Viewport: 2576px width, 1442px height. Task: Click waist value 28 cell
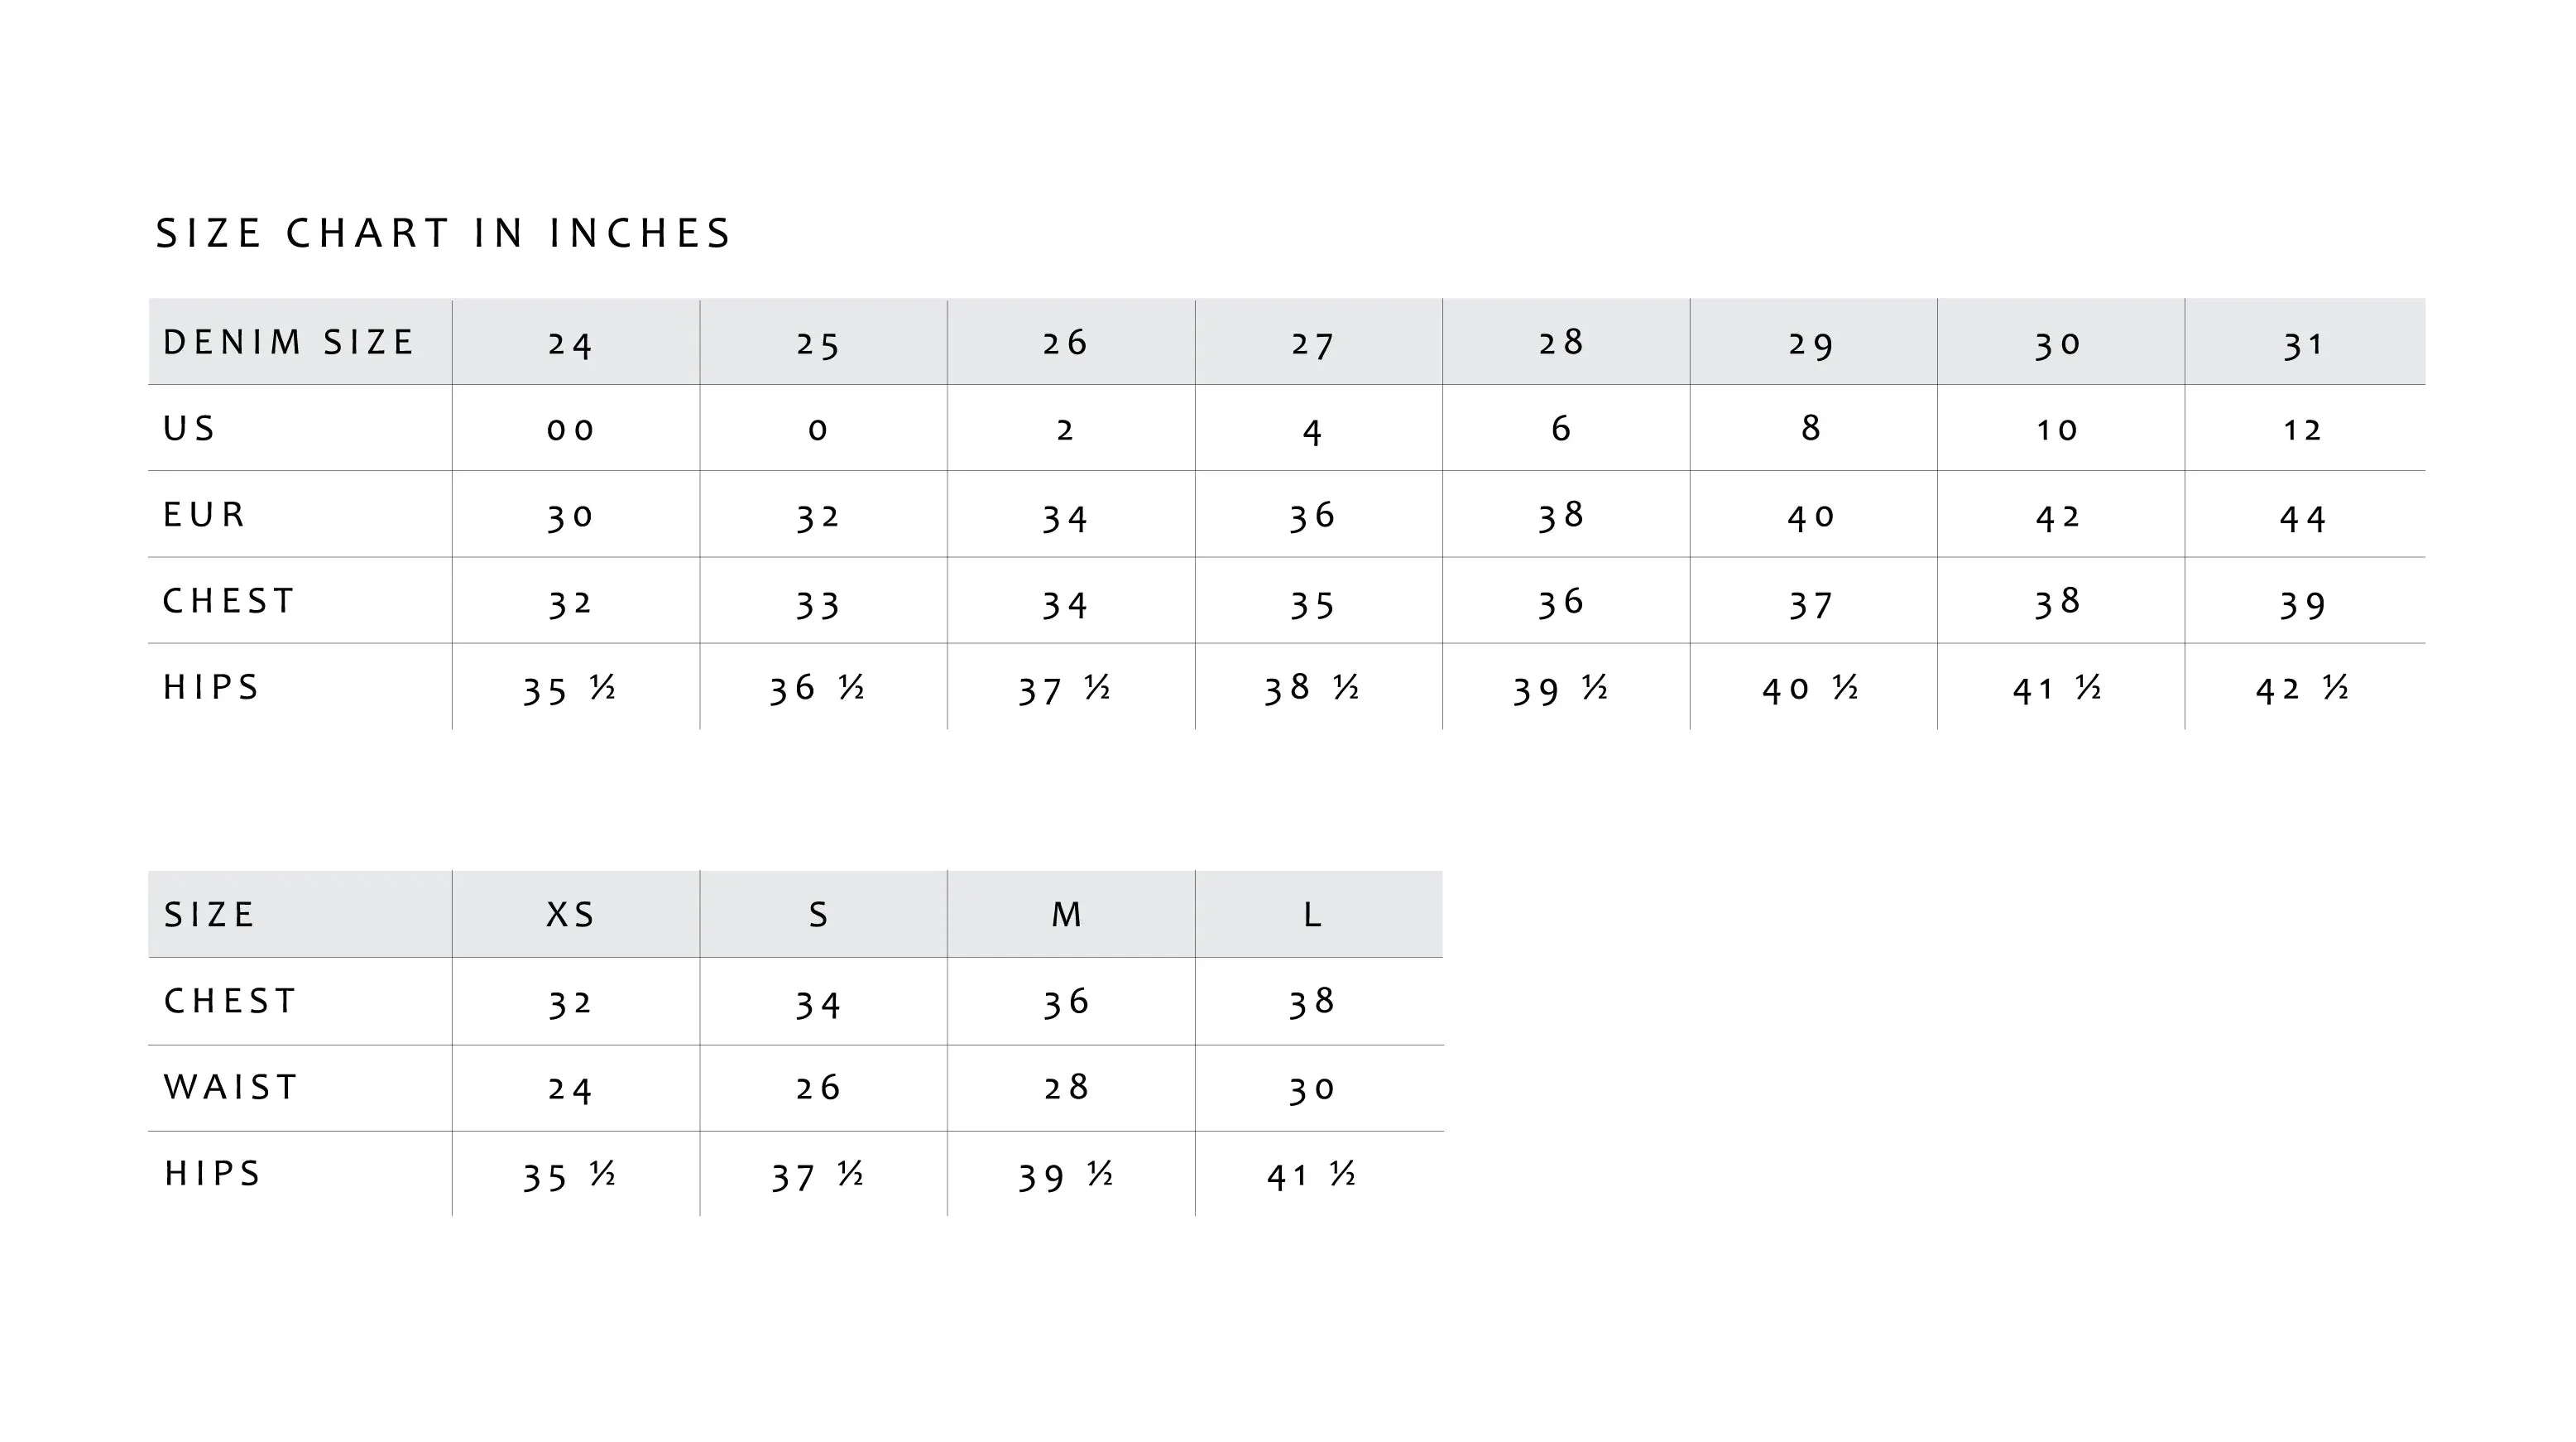[1071, 1088]
